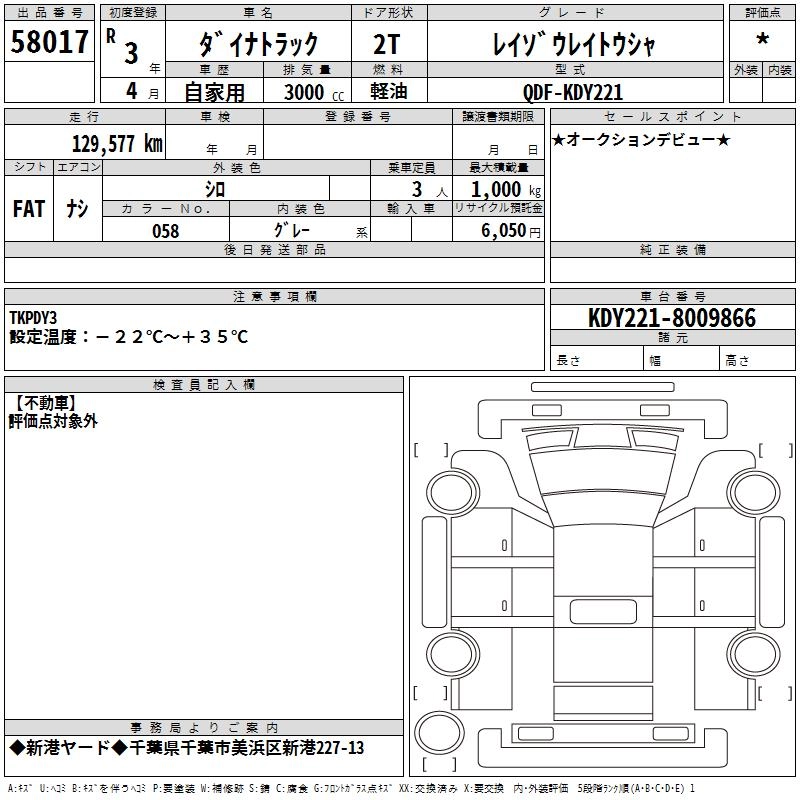Select the color number 058
Screen dimensions: 800x800
coord(165,231)
